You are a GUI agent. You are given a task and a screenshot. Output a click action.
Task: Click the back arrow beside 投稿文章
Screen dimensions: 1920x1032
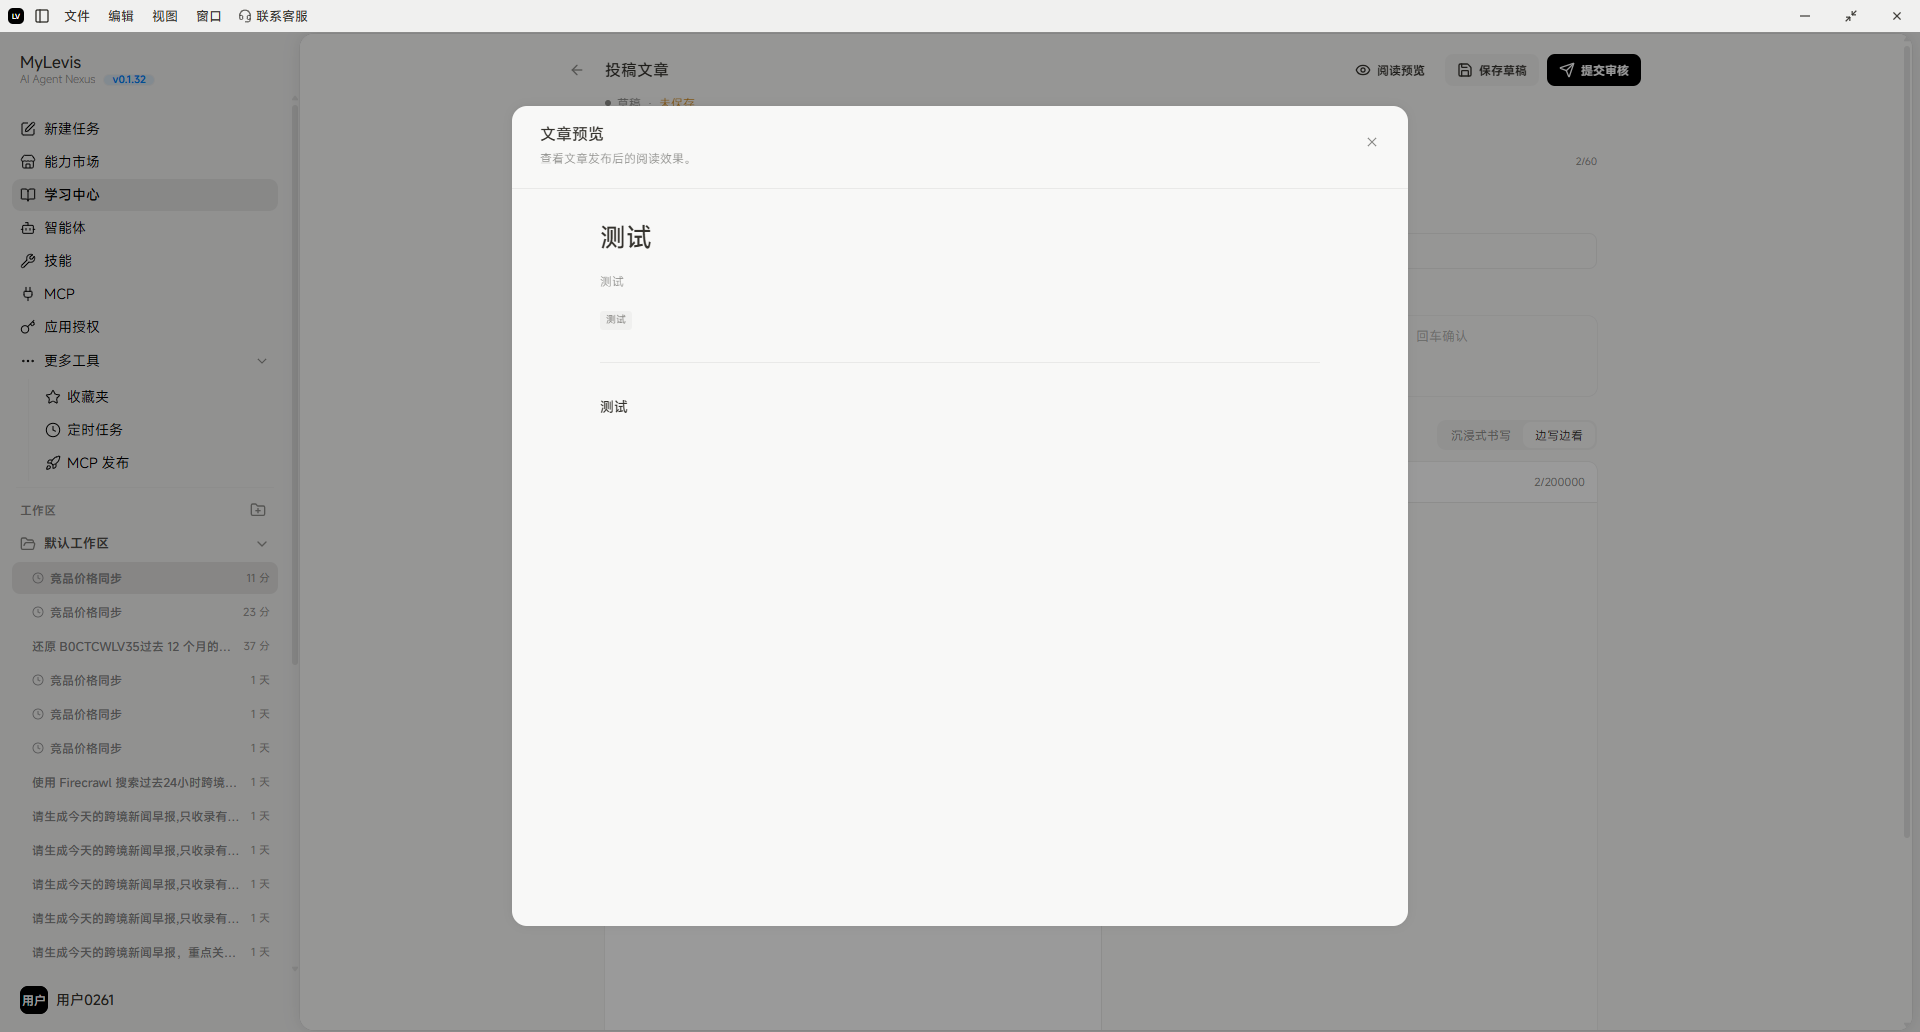pos(577,70)
